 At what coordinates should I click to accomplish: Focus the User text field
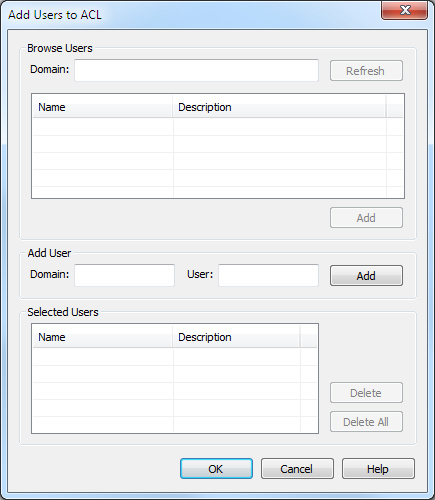pos(268,275)
